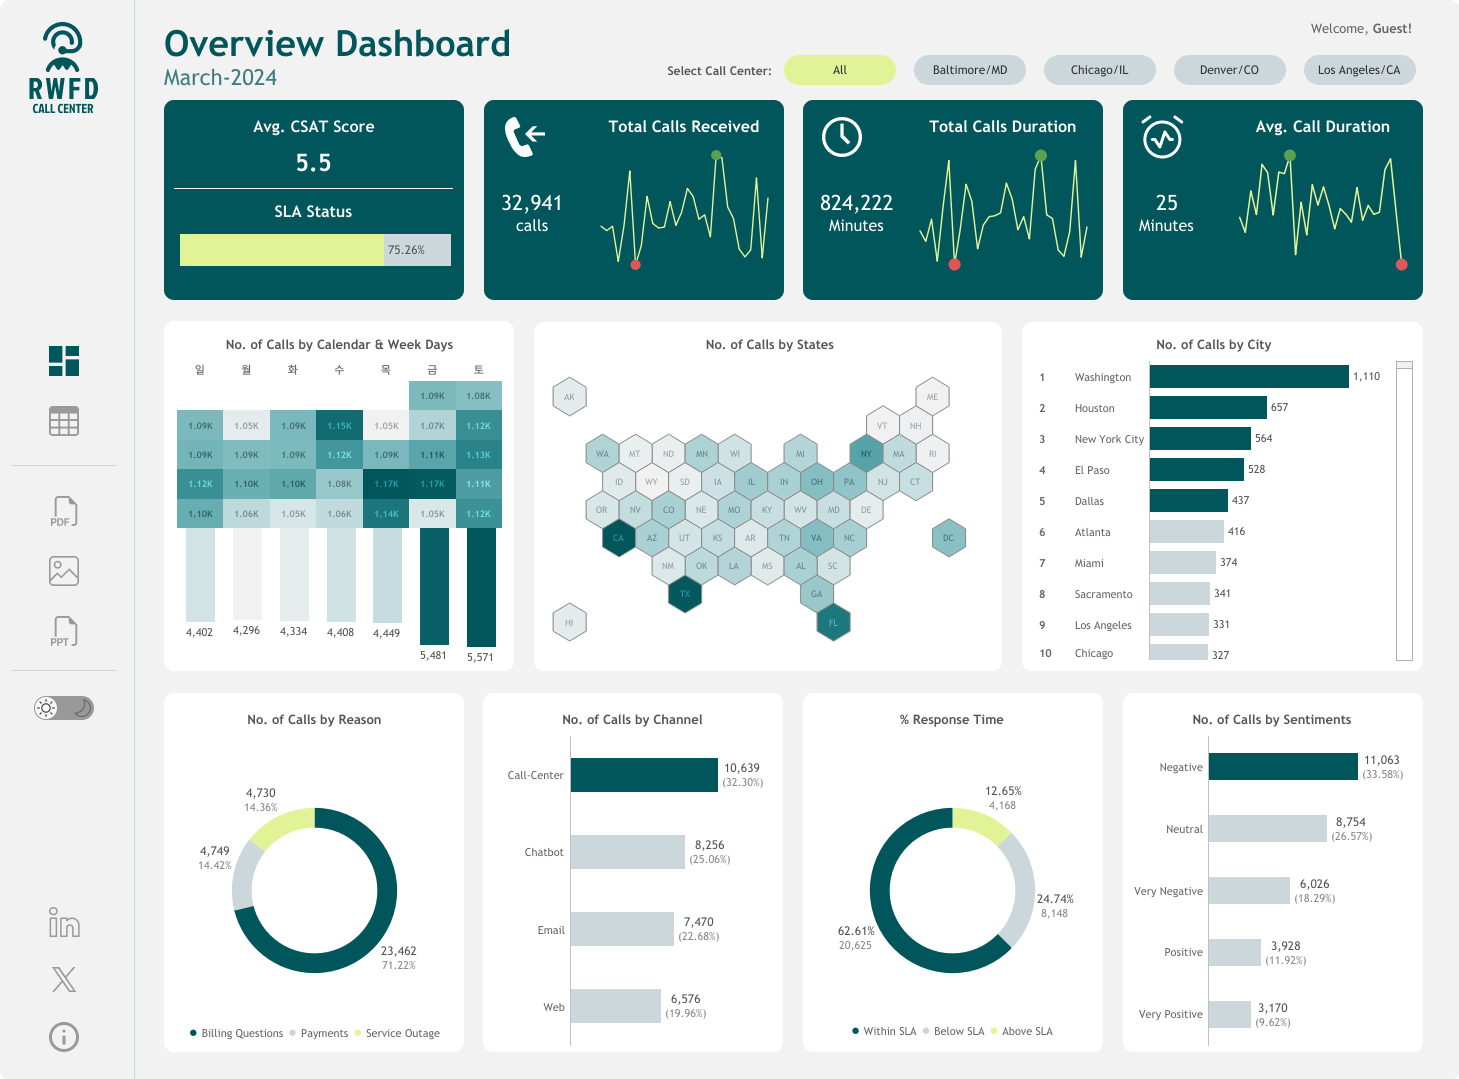Open the table view icon in sidebar
The width and height of the screenshot is (1459, 1079).
[64, 421]
